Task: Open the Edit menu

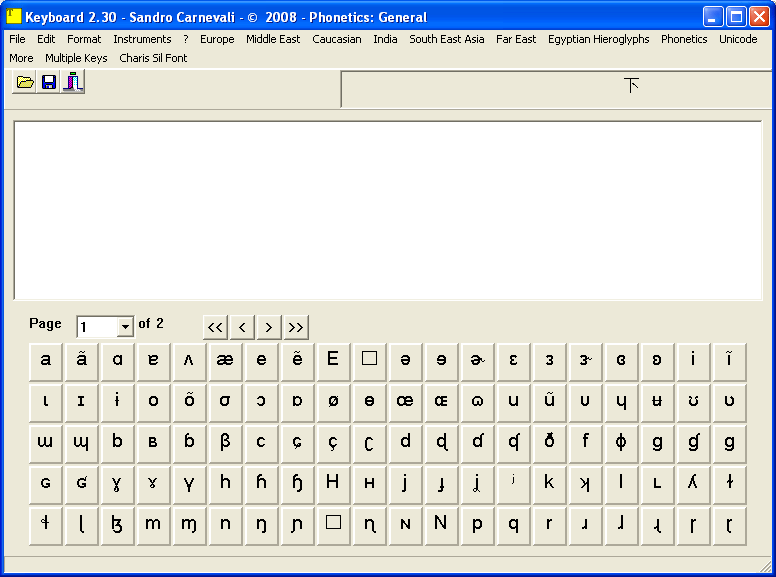Action: [46, 39]
